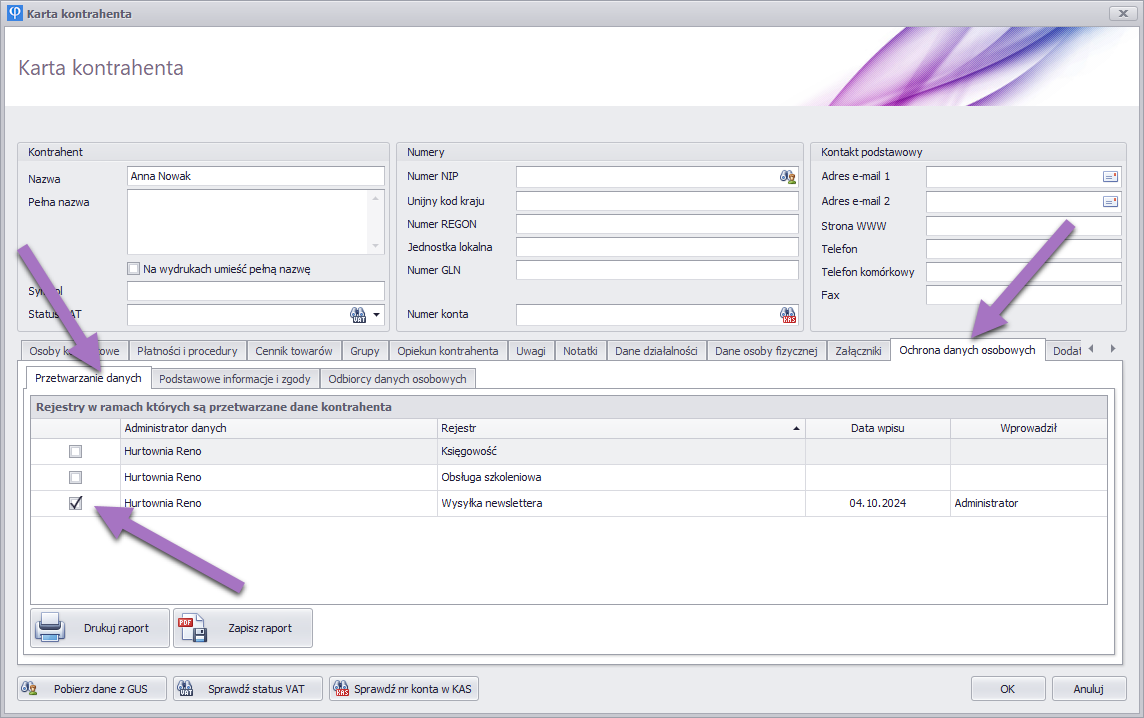Image resolution: width=1144 pixels, height=718 pixels.
Task: Check the Księgowość registry checkbox
Action: 76,452
